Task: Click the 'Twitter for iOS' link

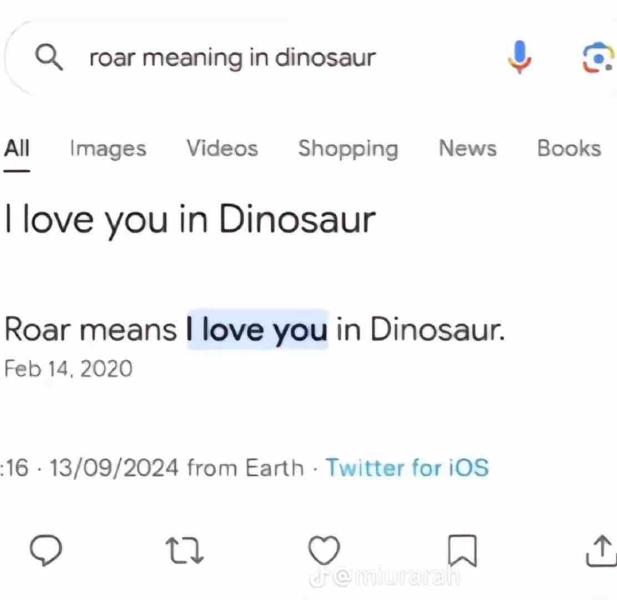Action: [x=407, y=467]
